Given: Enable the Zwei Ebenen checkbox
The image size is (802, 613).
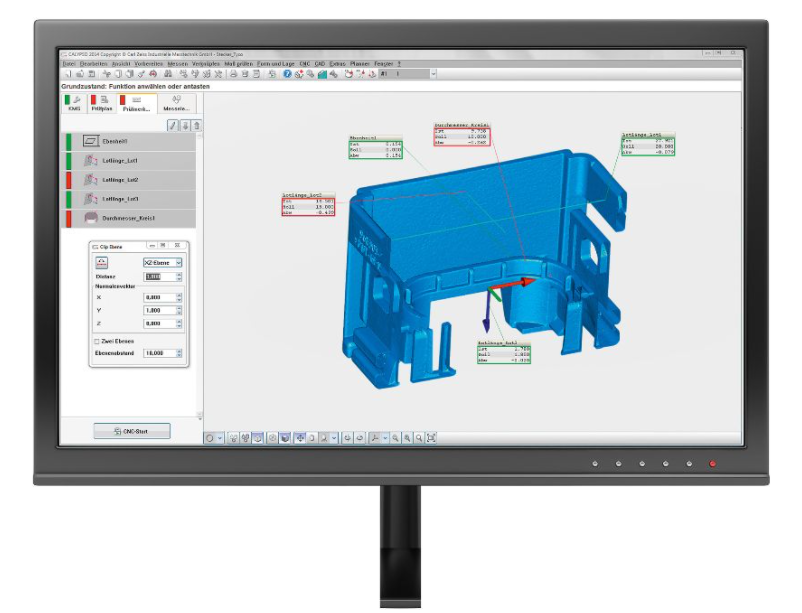Looking at the screenshot, I should click(x=97, y=341).
